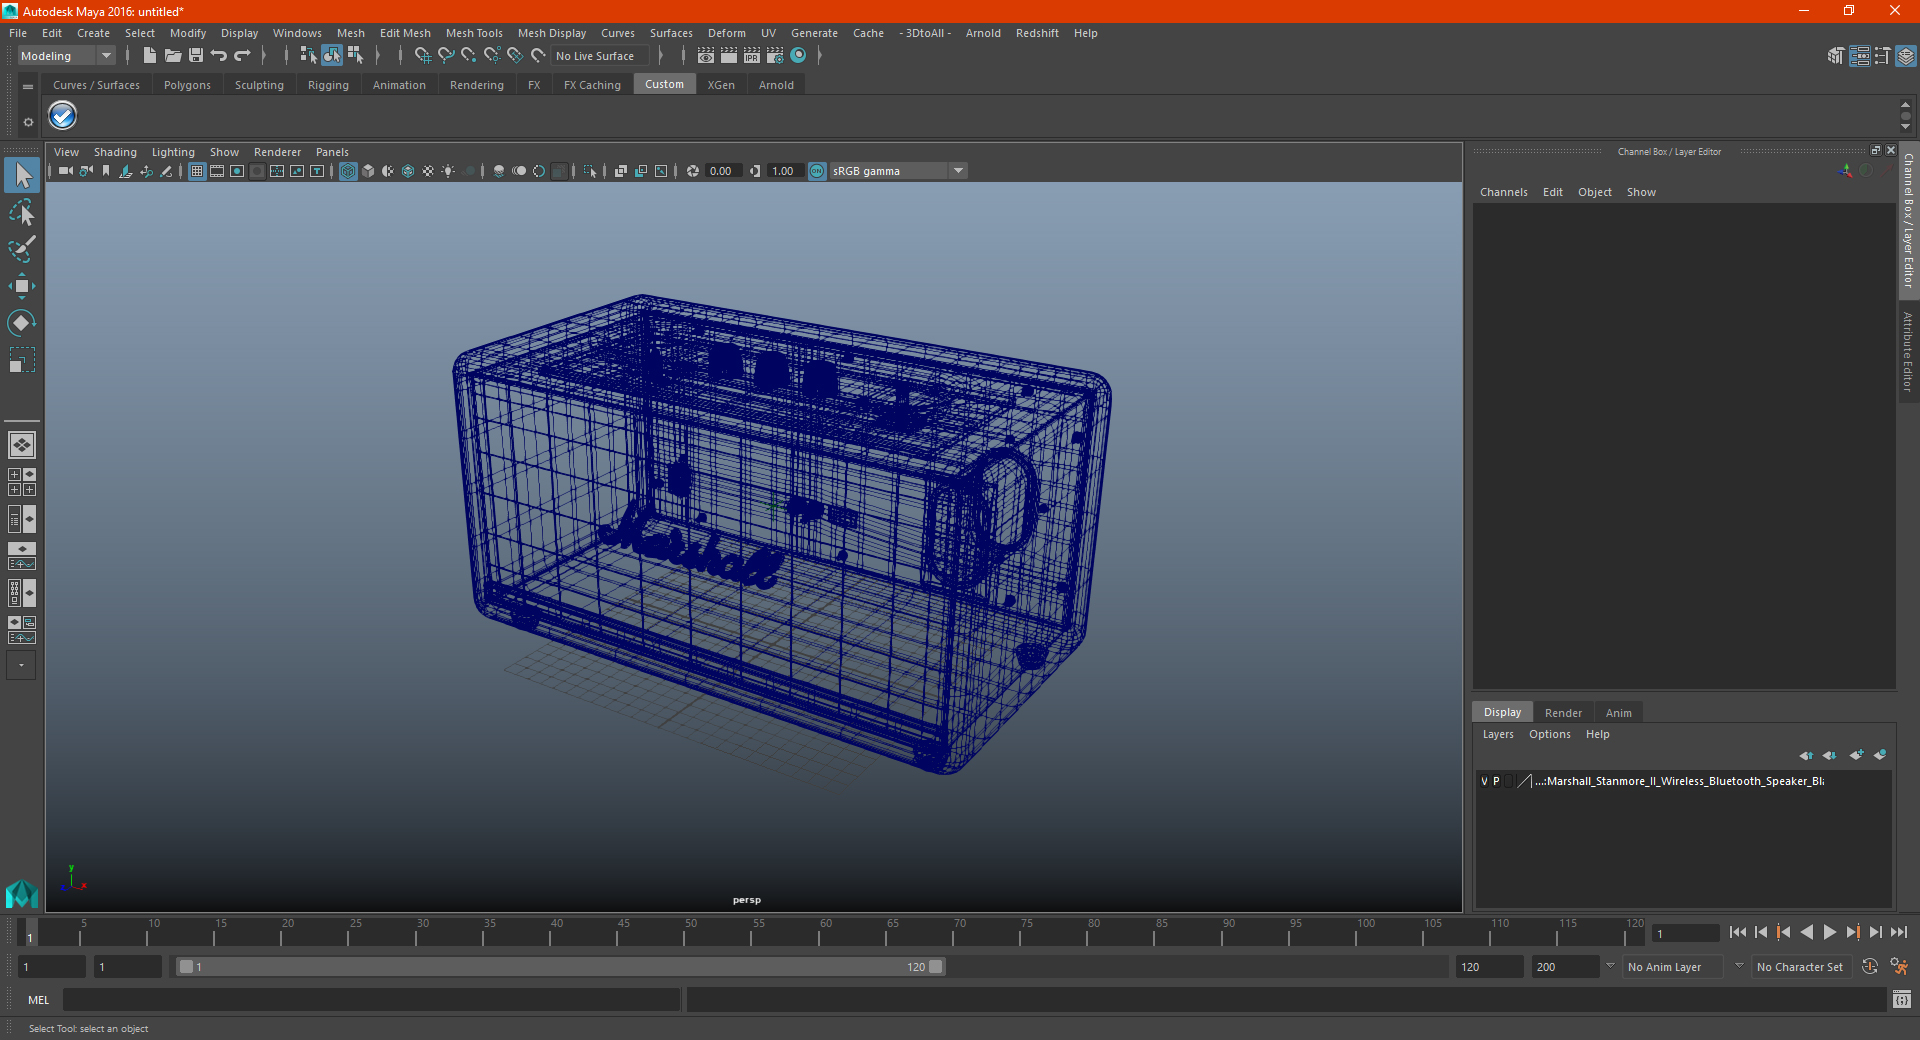Click the Save scene icon
Viewport: 1920px width, 1040px height.
tap(196, 56)
